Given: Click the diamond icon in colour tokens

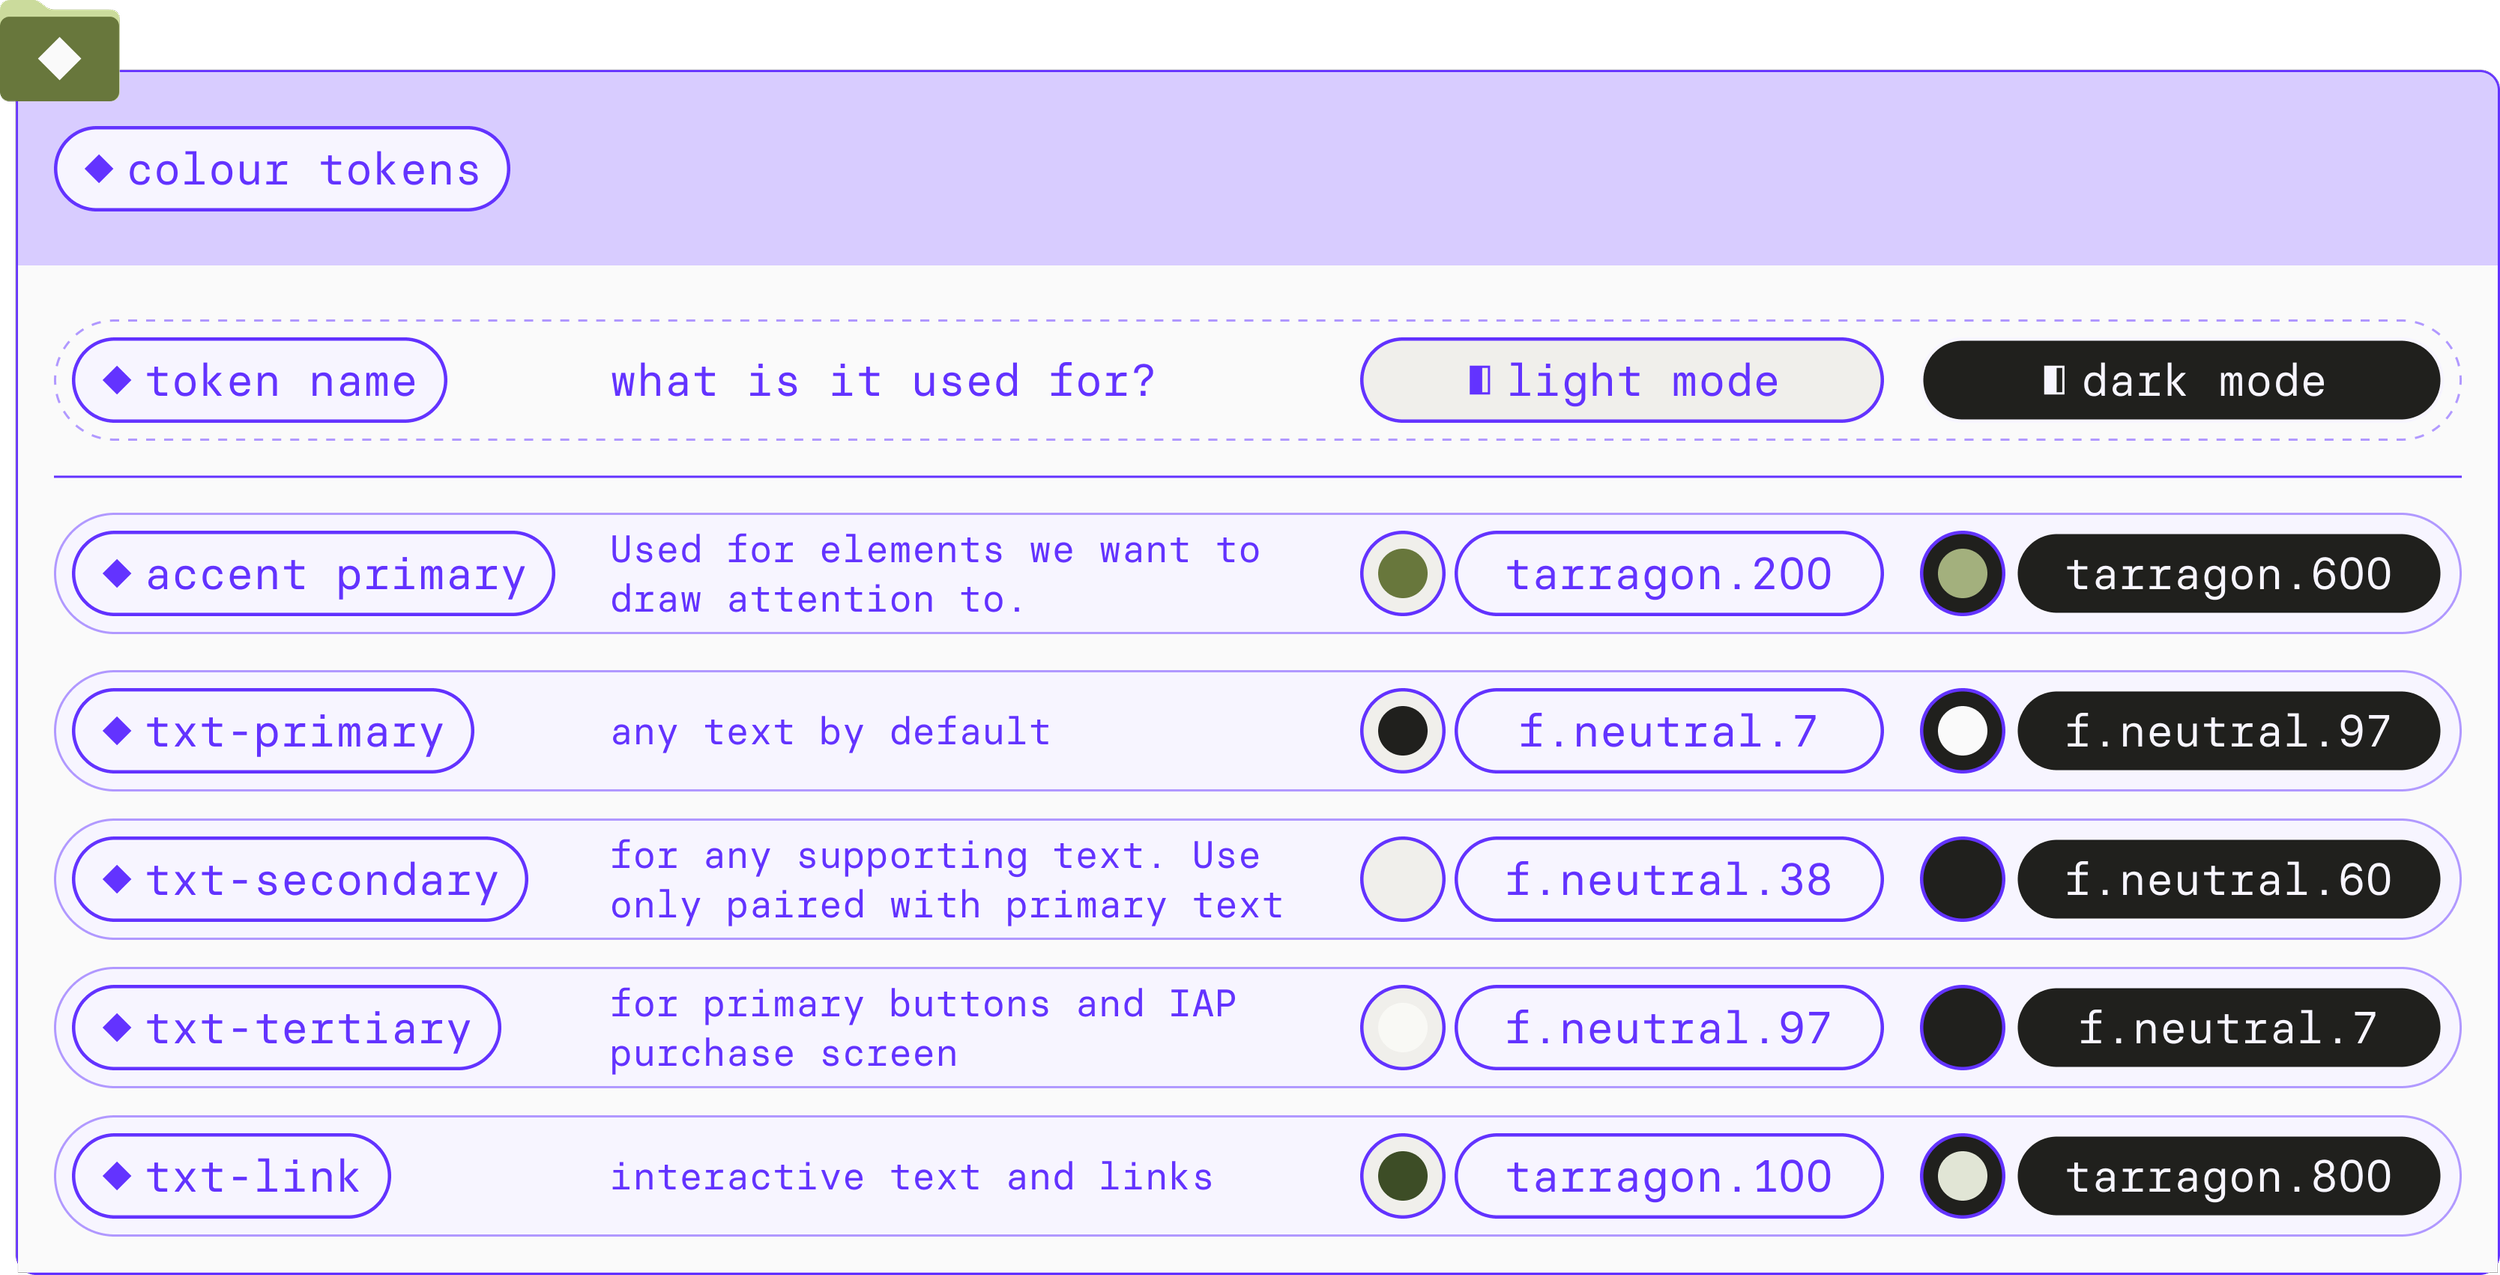Looking at the screenshot, I should coord(99,169).
